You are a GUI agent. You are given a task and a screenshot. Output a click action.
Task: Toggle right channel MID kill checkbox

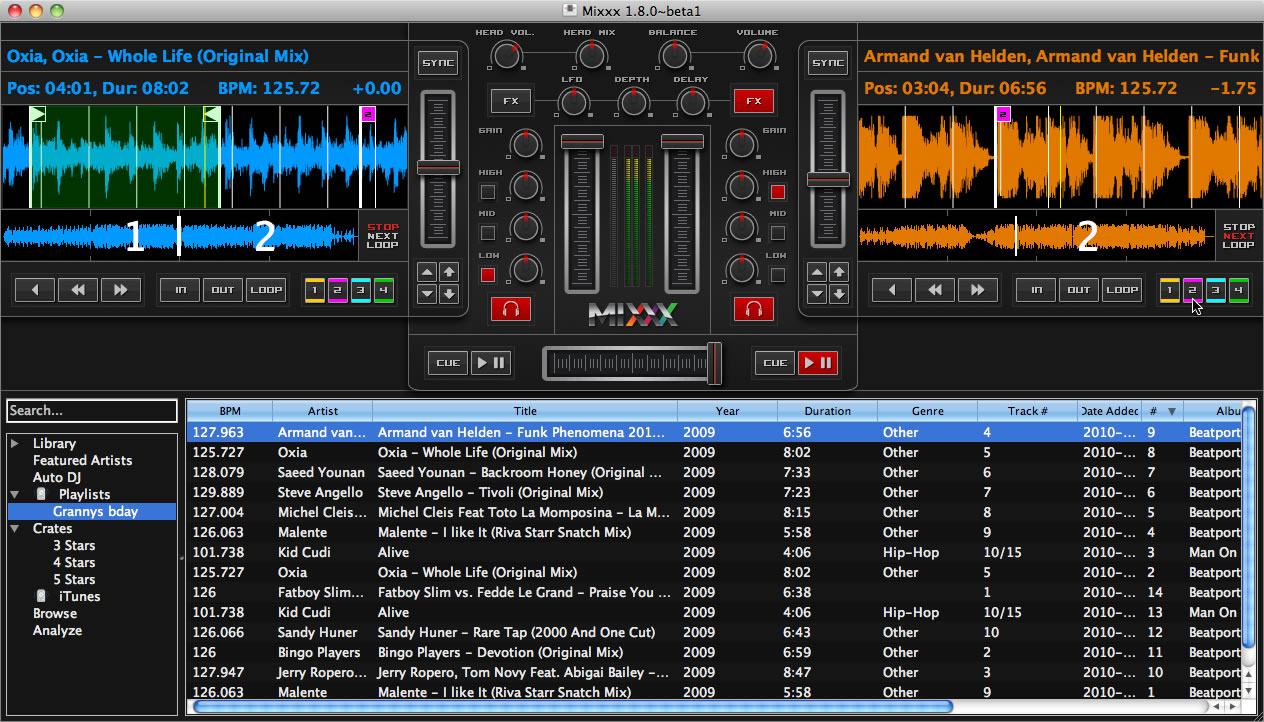pyautogui.click(x=777, y=233)
